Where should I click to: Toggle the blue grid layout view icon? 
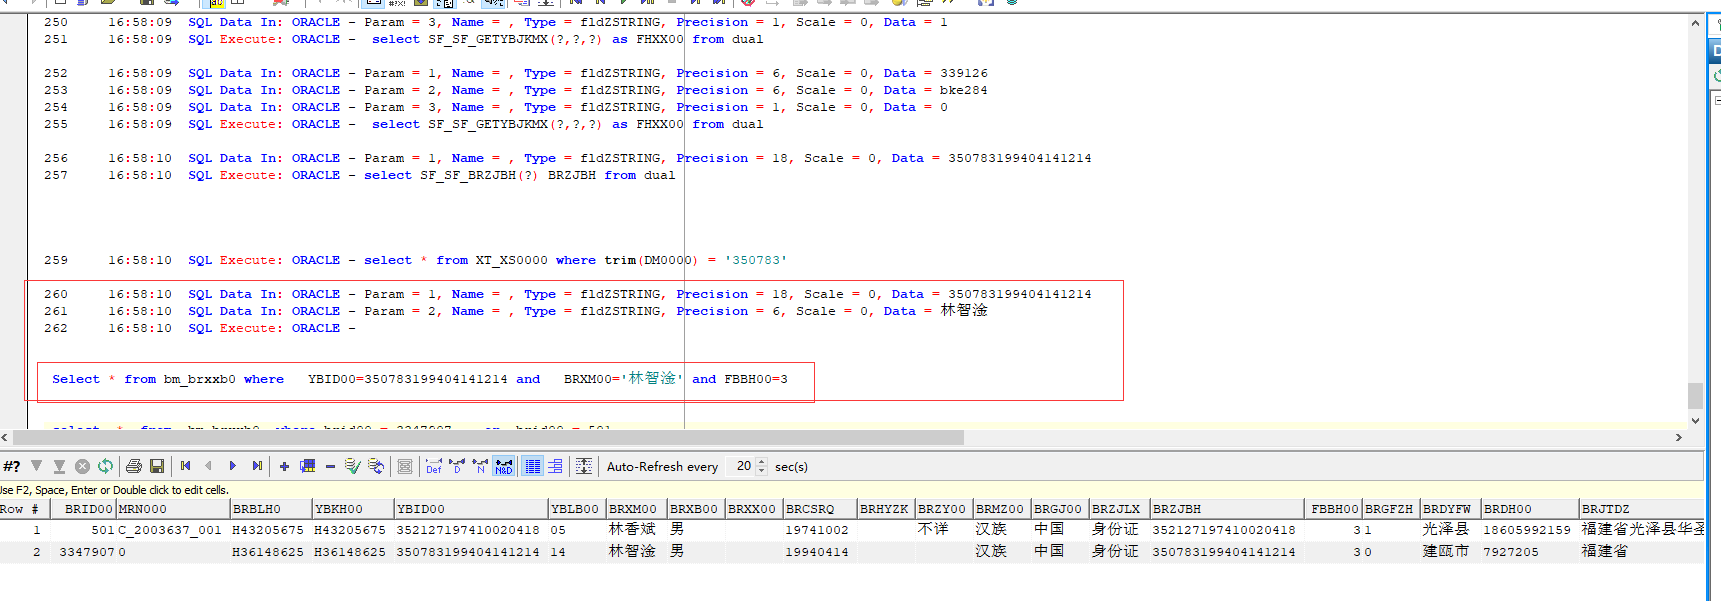coord(533,466)
